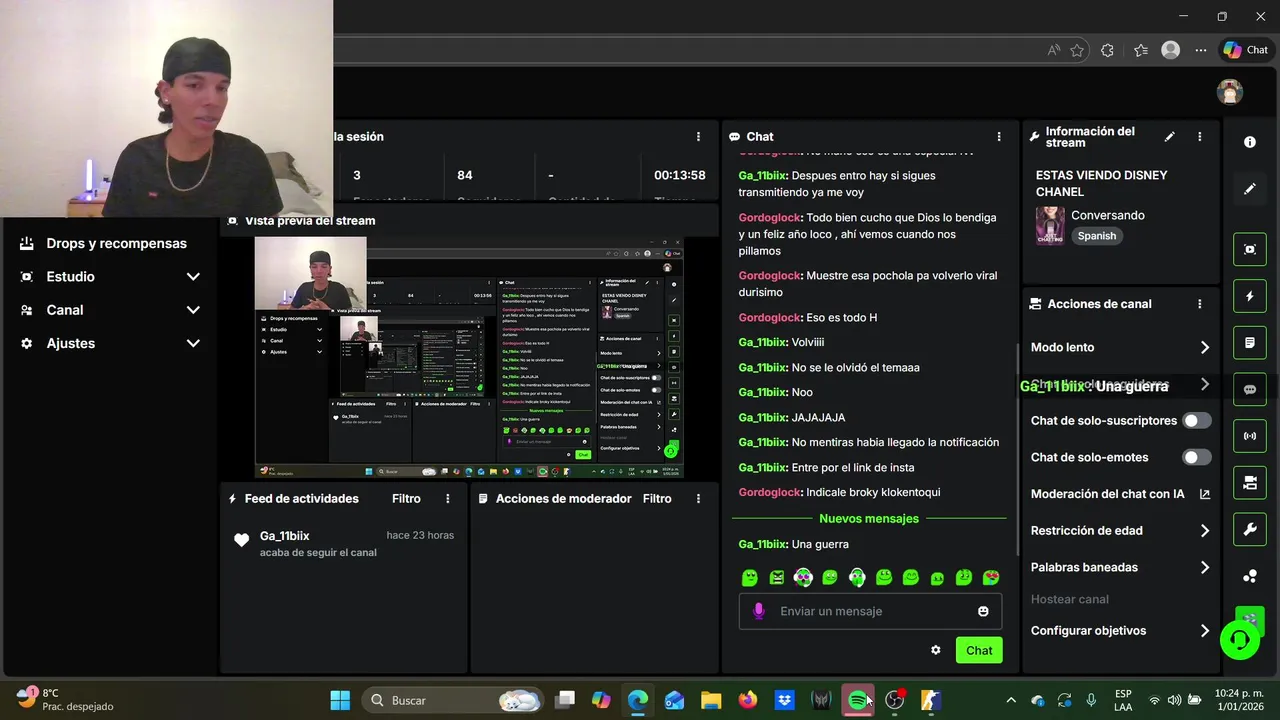Viewport: 1280px width, 720px height.
Task: Open browser extensions puzzle icon
Action: 1107,50
